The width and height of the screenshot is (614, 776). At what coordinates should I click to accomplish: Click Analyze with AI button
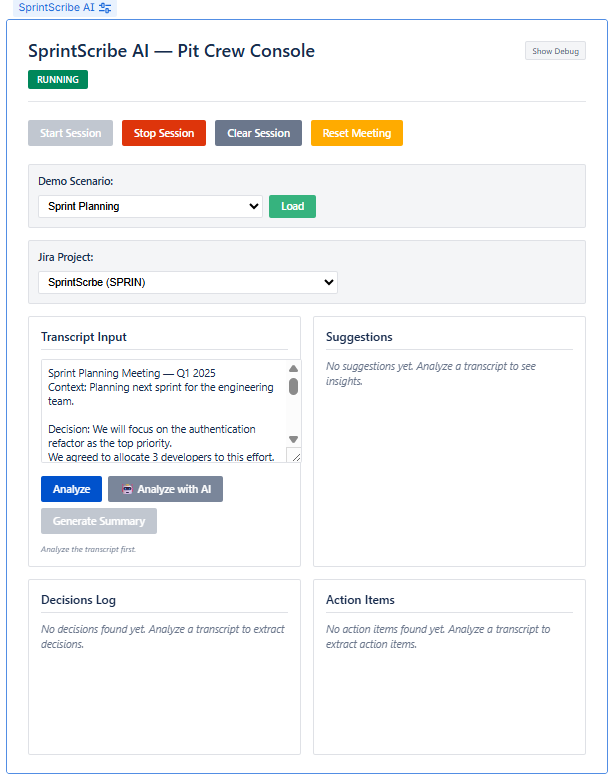[x=165, y=489]
